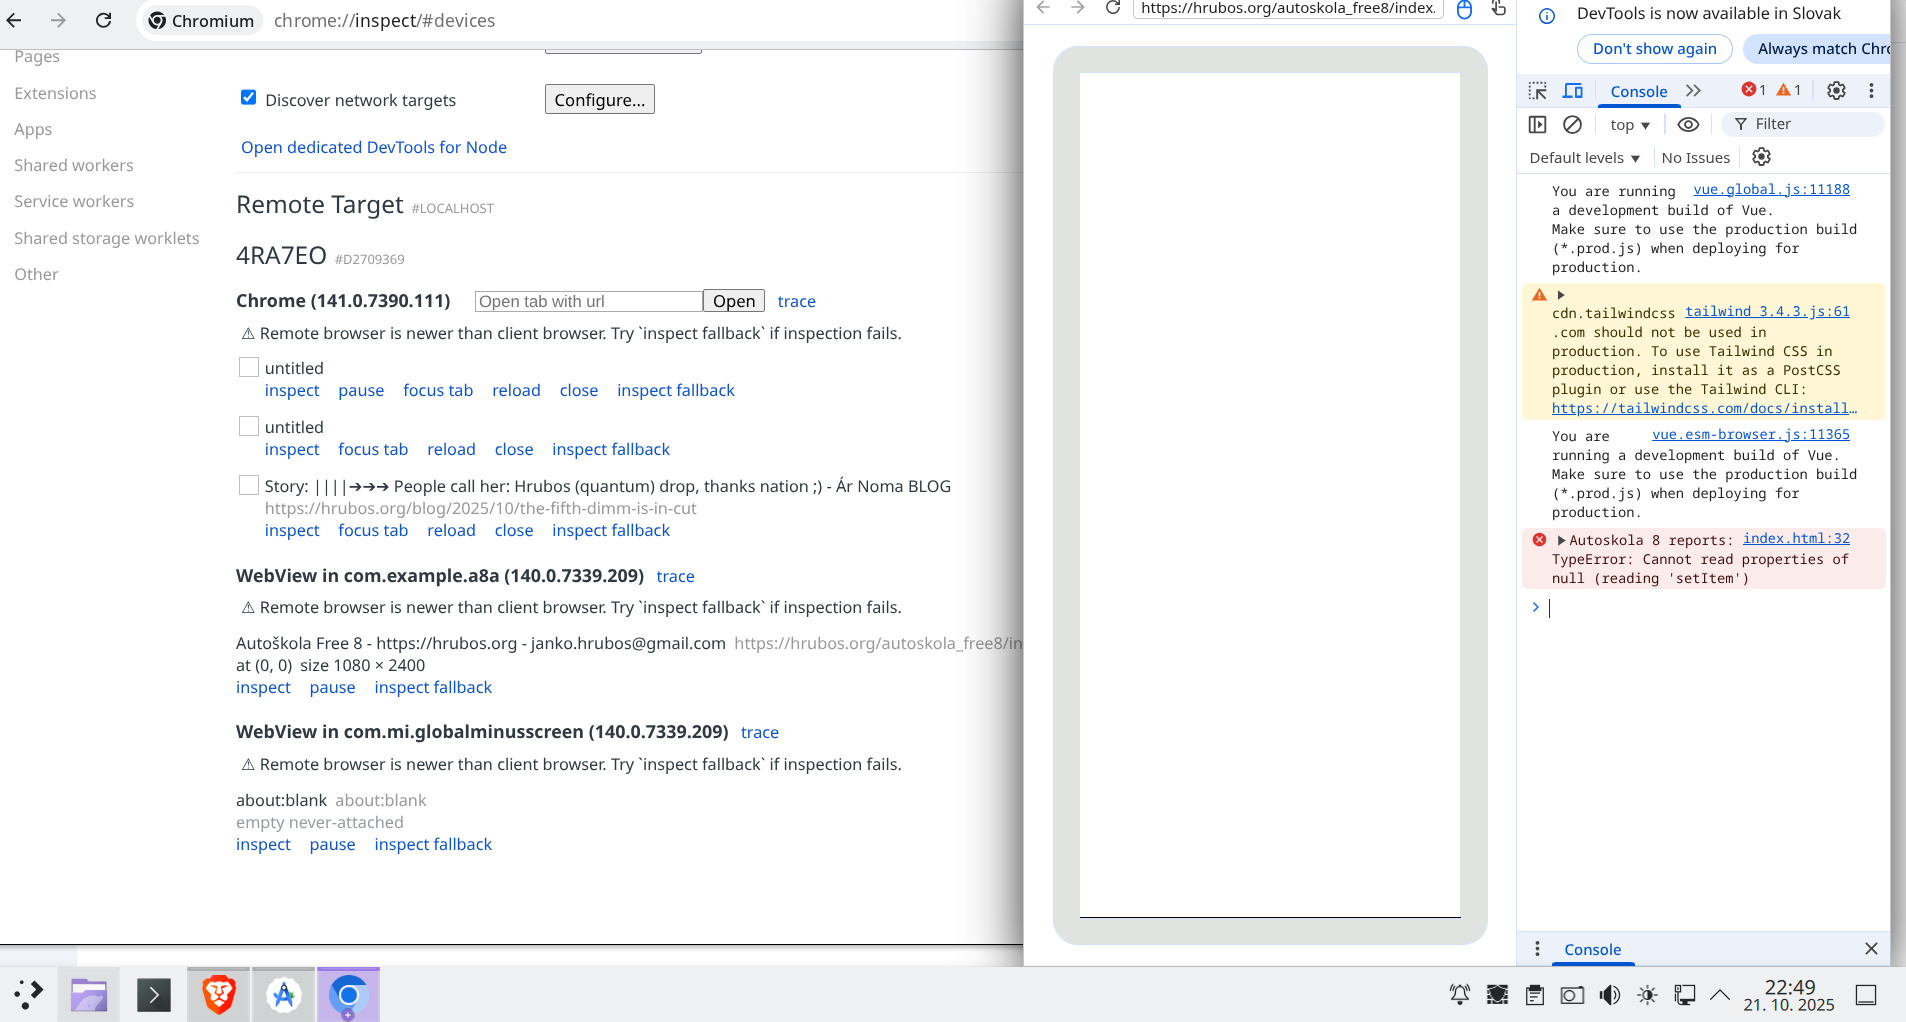Tick the checkbox beside the first untitled tab
This screenshot has height=1022, width=1906.
click(249, 368)
